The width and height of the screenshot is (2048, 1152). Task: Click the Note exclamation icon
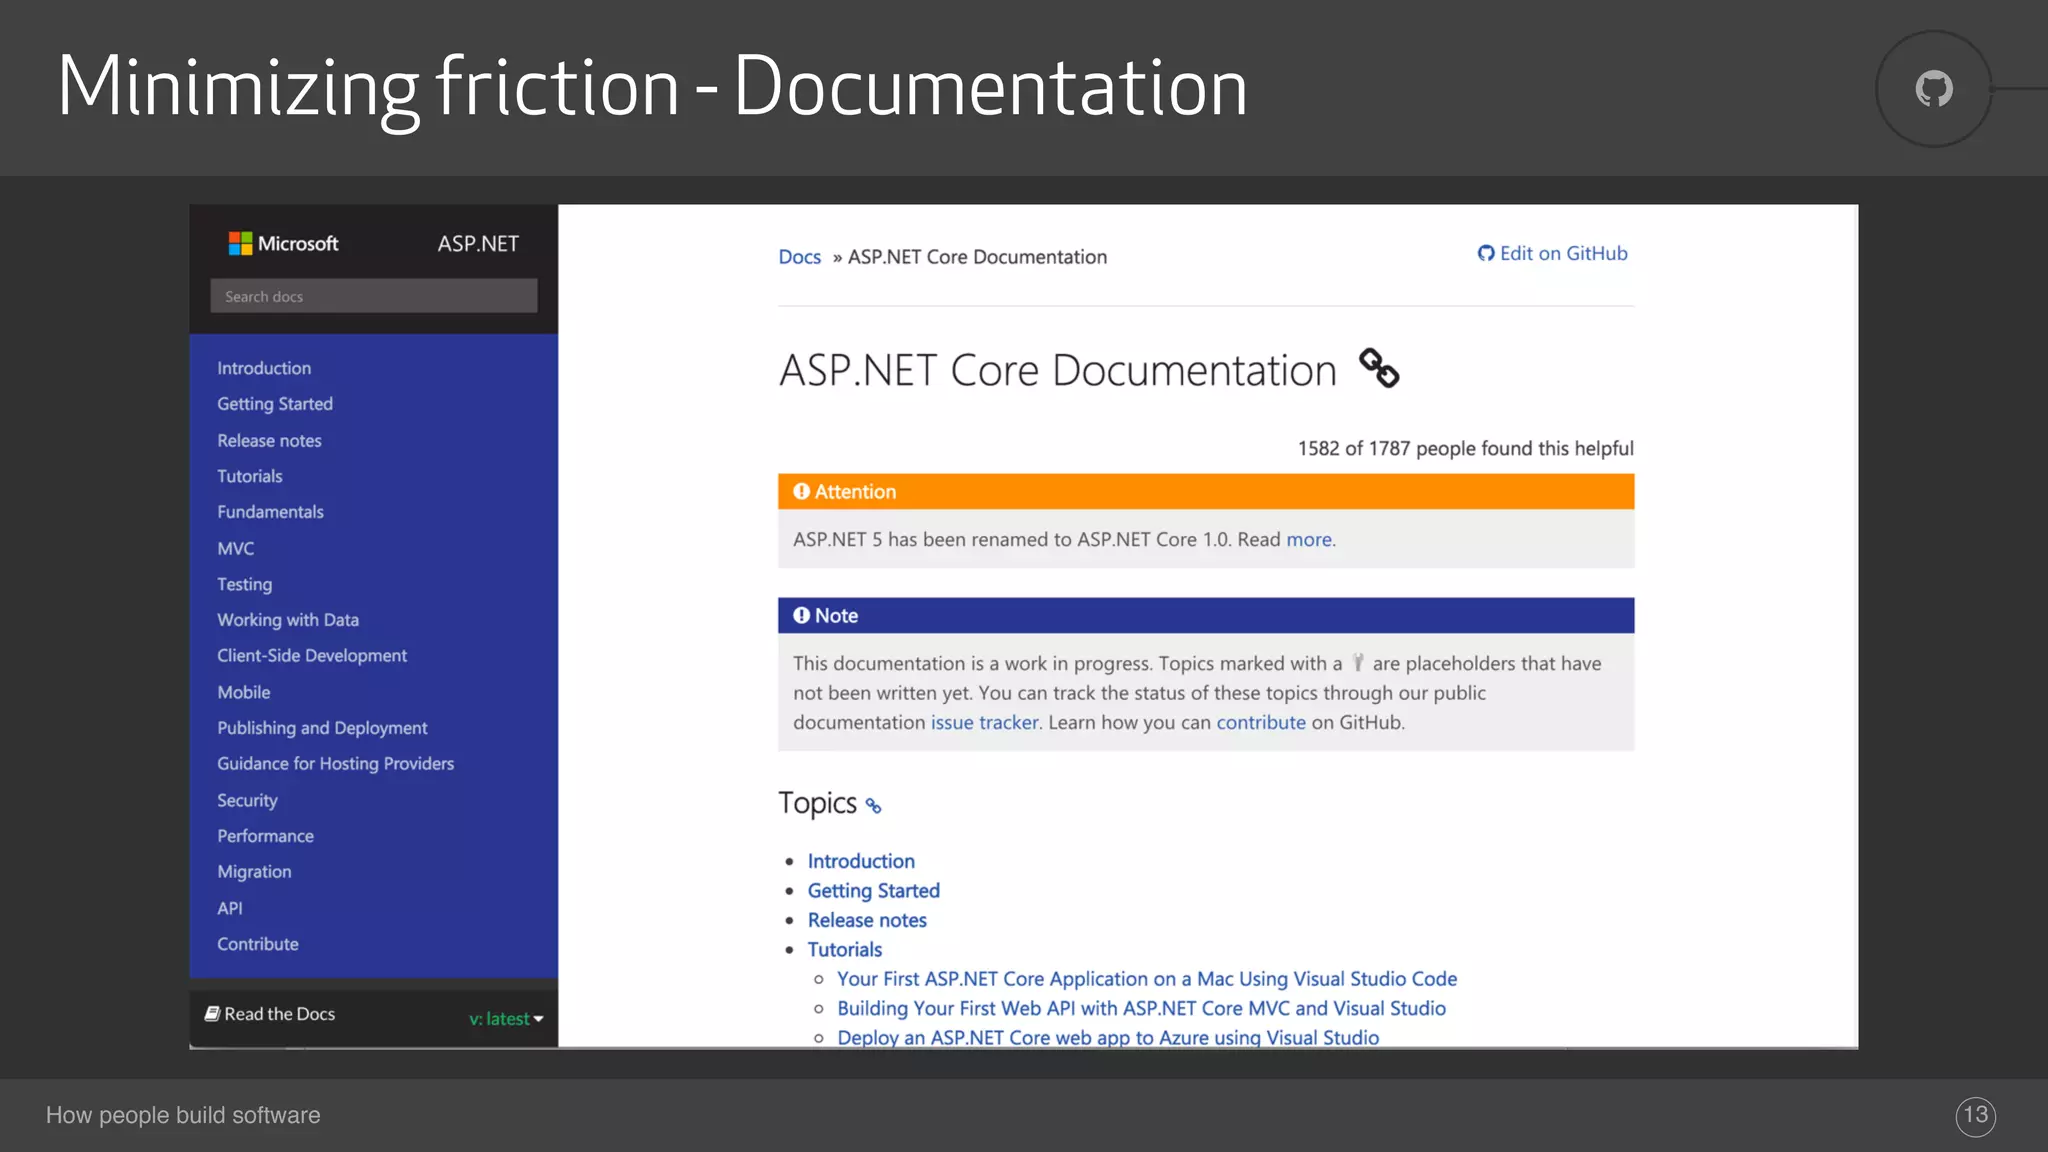point(801,615)
